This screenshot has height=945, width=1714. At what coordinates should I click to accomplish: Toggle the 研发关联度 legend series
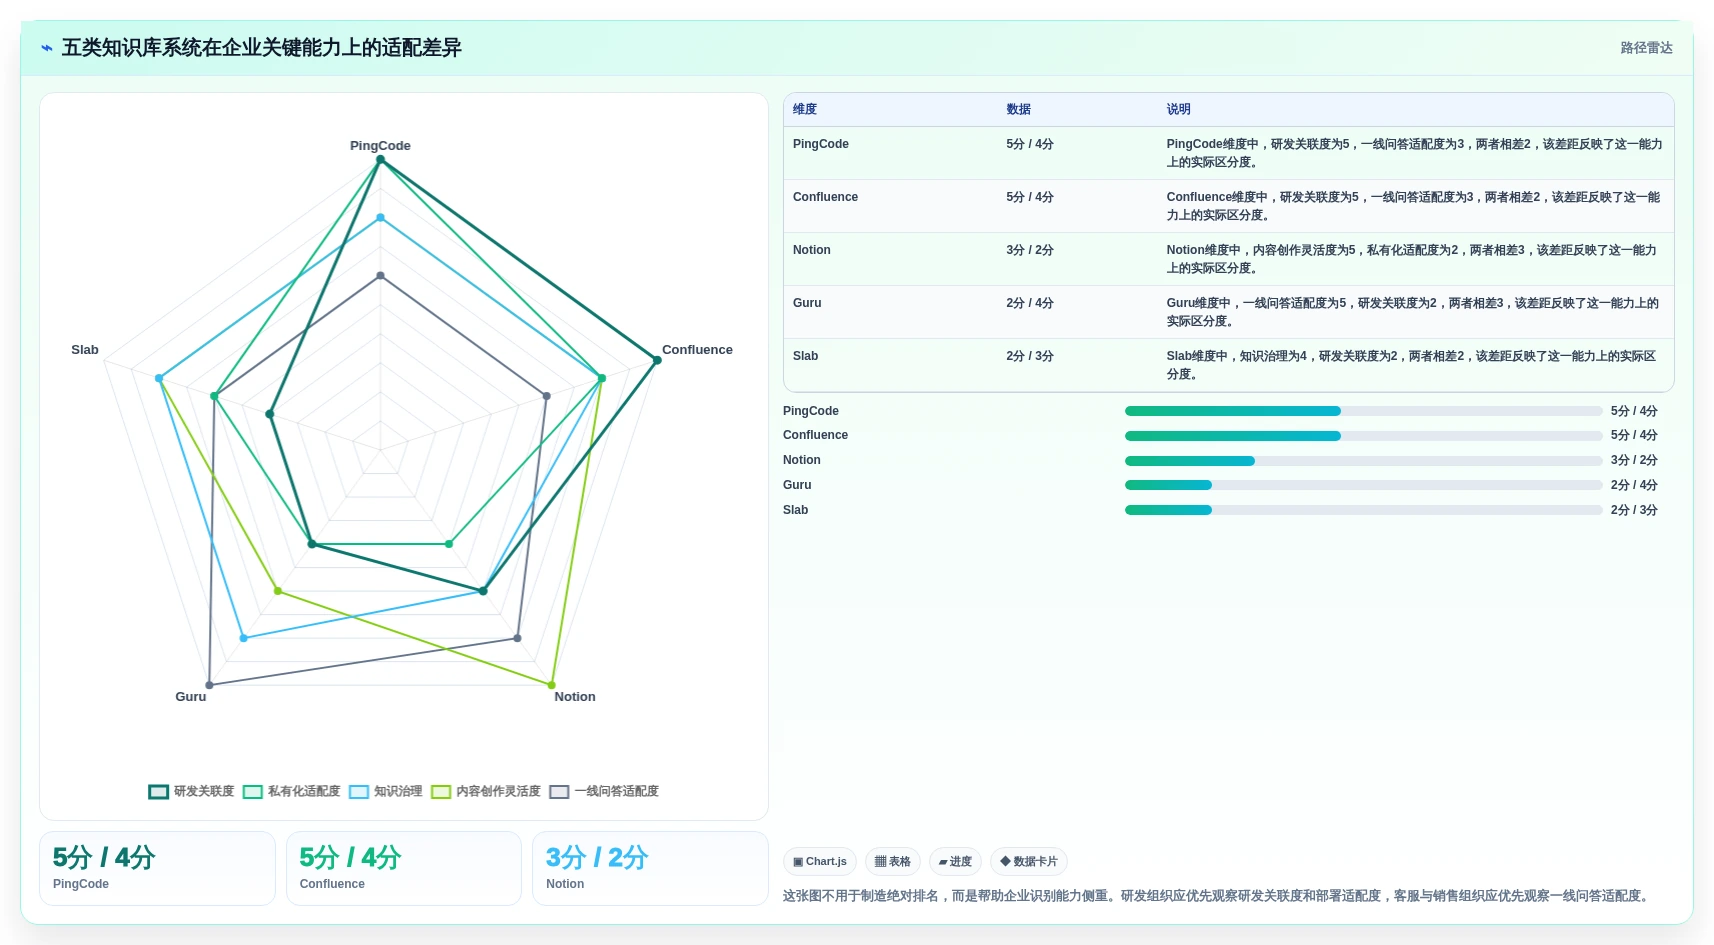(x=192, y=791)
